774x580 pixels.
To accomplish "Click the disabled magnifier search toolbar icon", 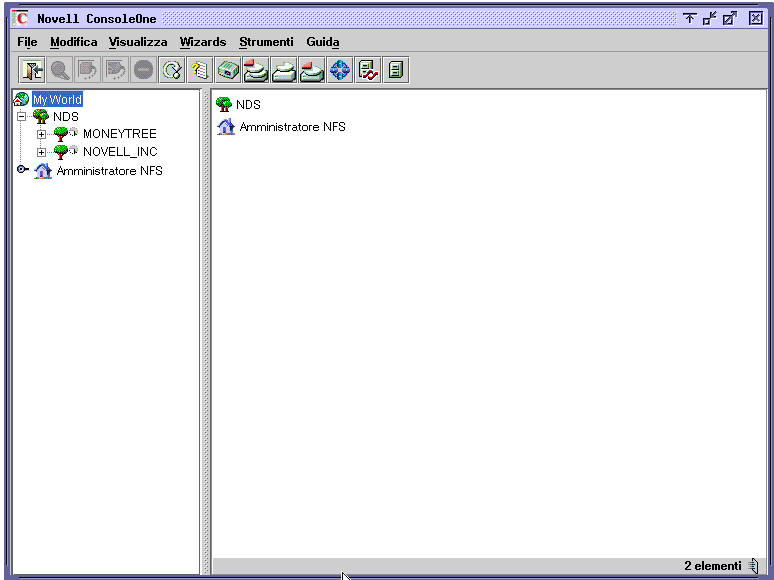I will (x=60, y=71).
